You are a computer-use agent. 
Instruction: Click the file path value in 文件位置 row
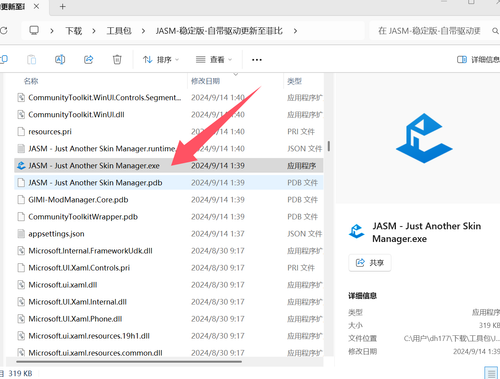451,339
